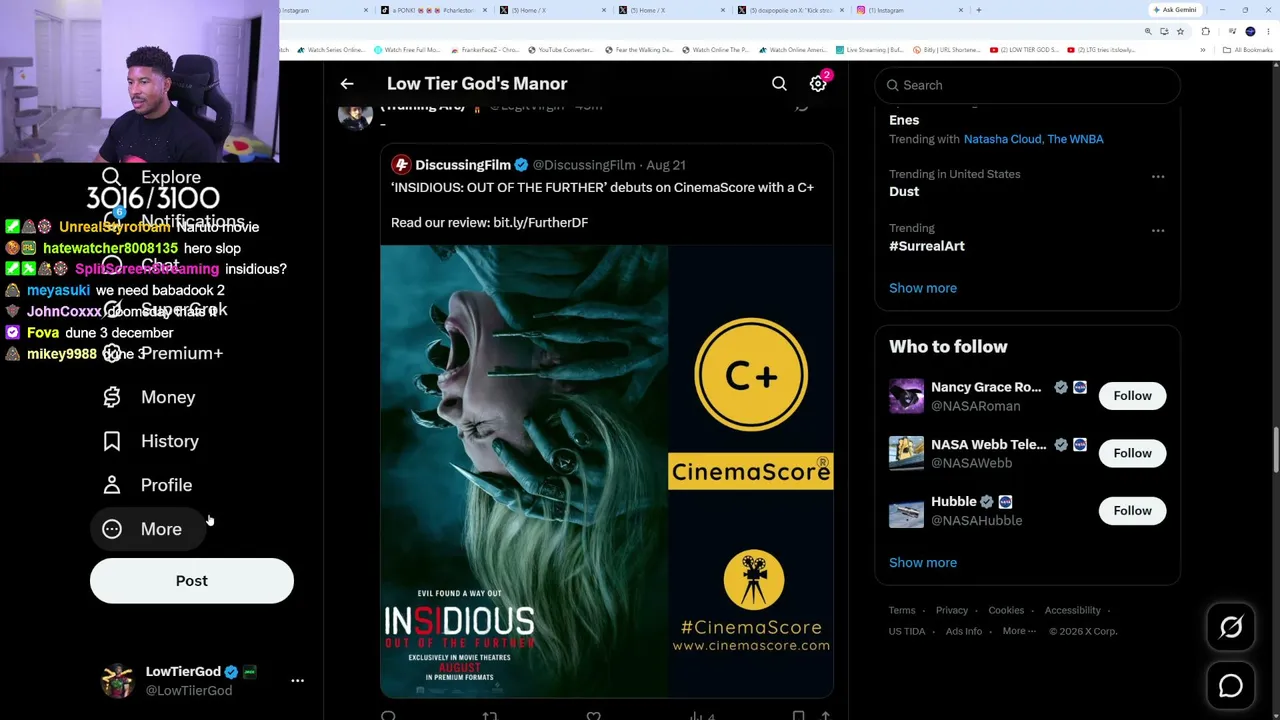Click the Search input field
This screenshot has width=1280, height=720.
1027,85
